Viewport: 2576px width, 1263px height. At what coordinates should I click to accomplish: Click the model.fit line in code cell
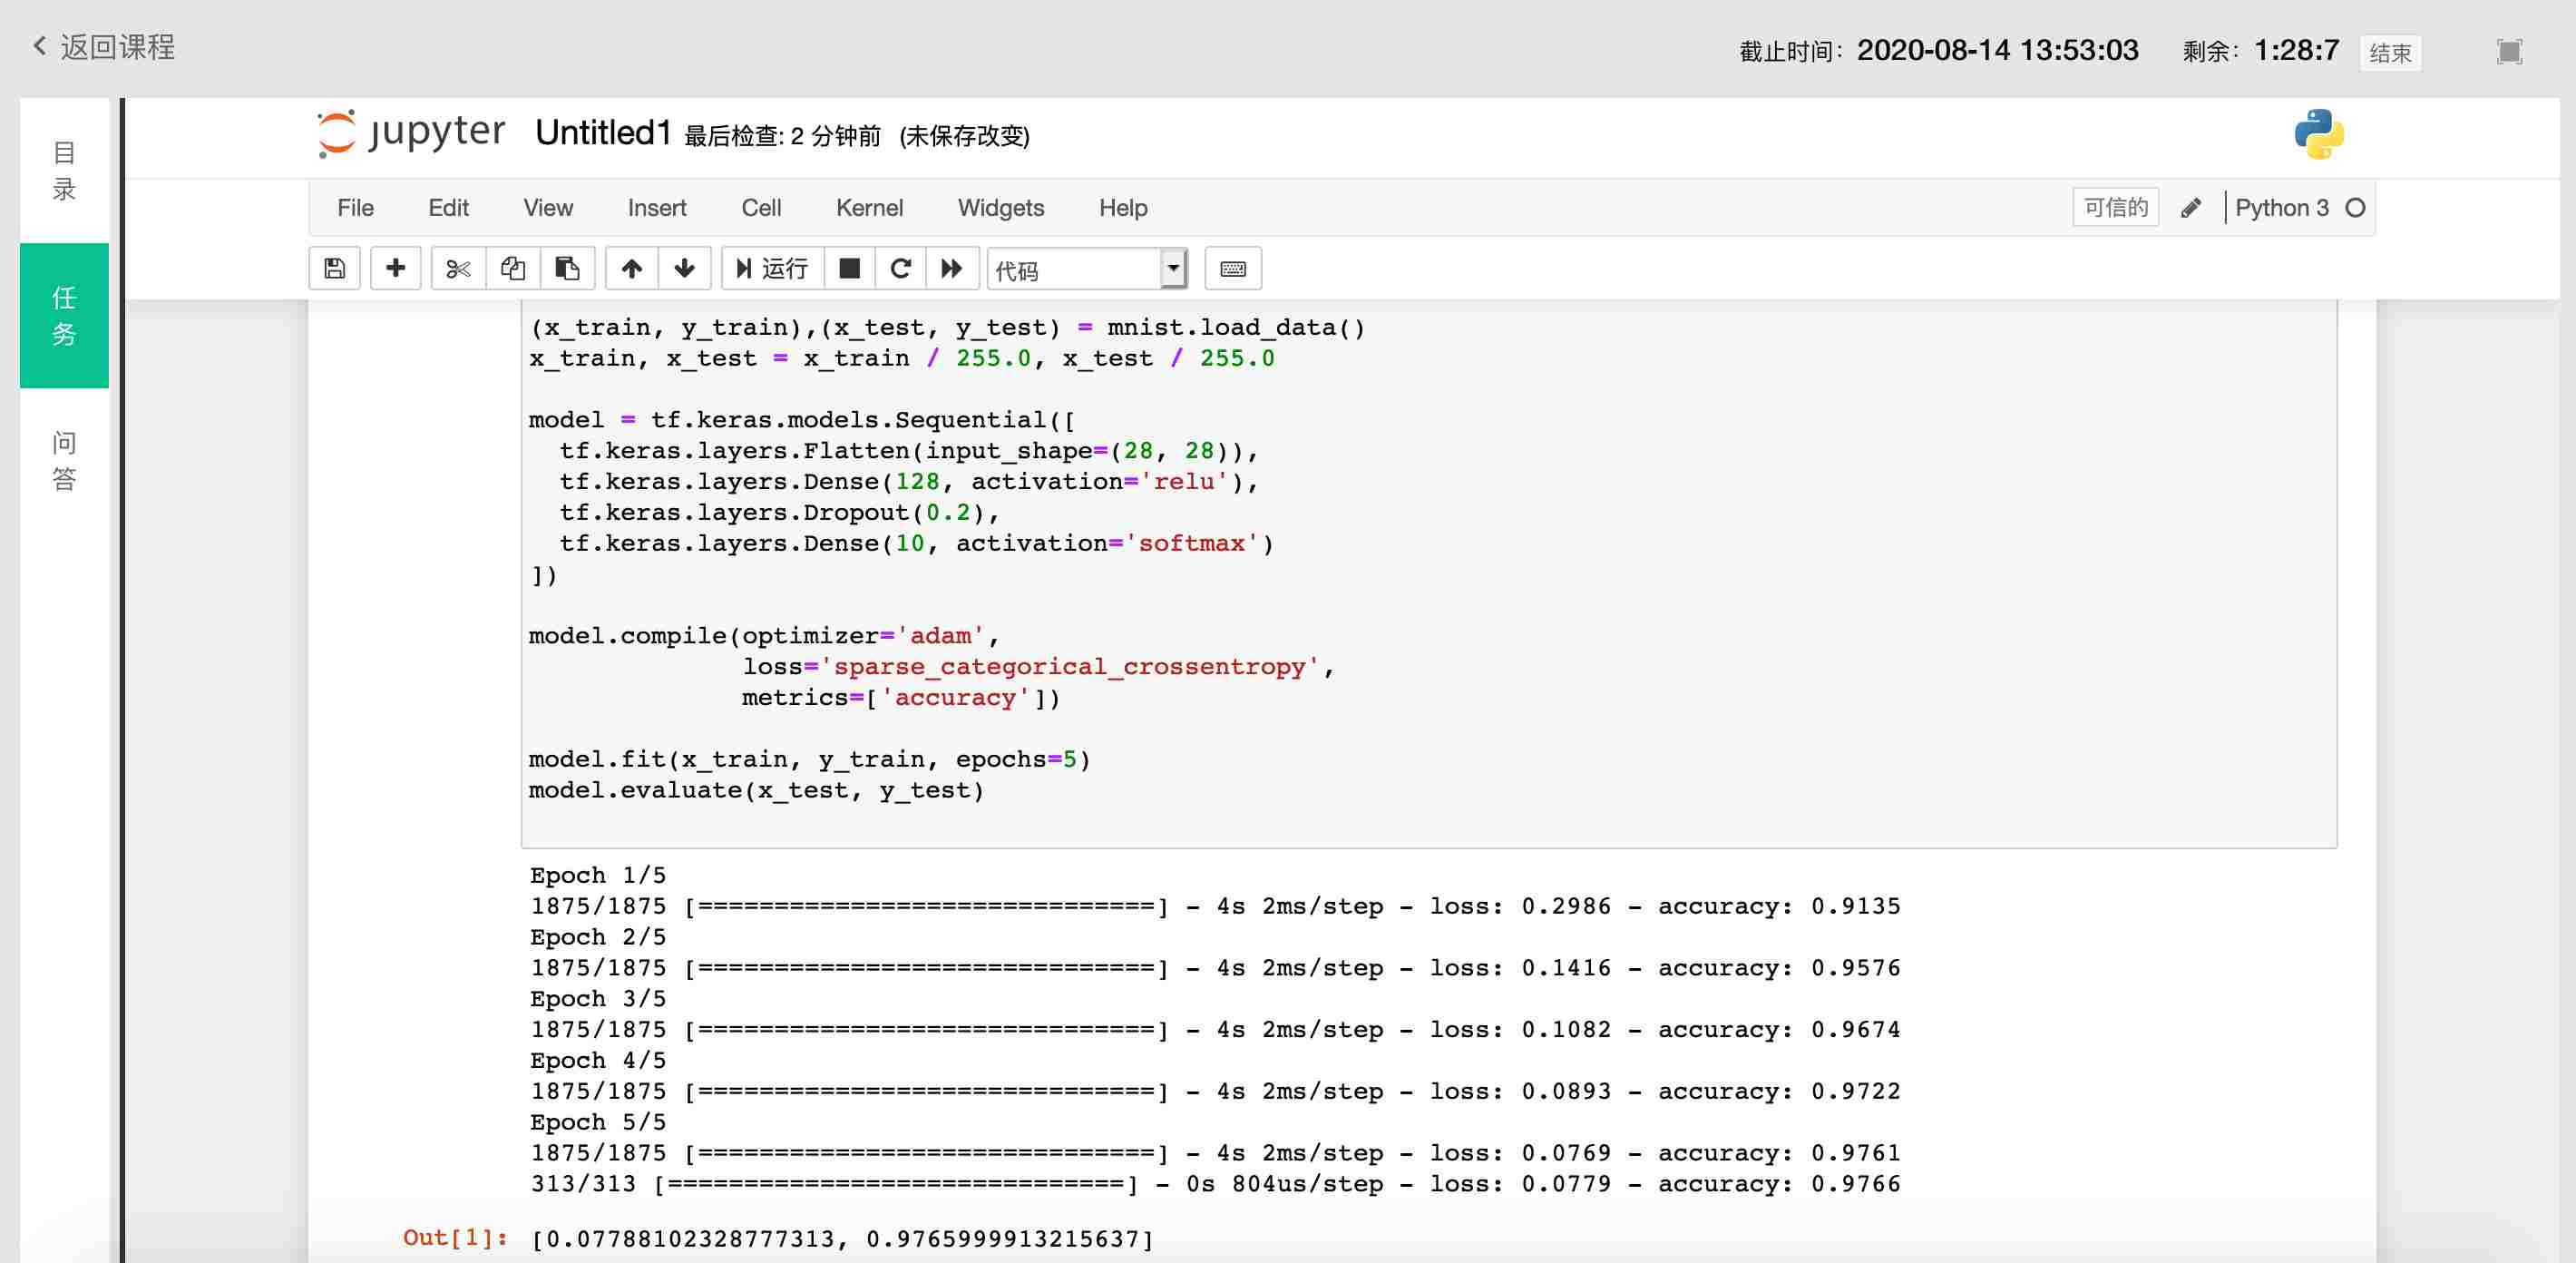(810, 760)
